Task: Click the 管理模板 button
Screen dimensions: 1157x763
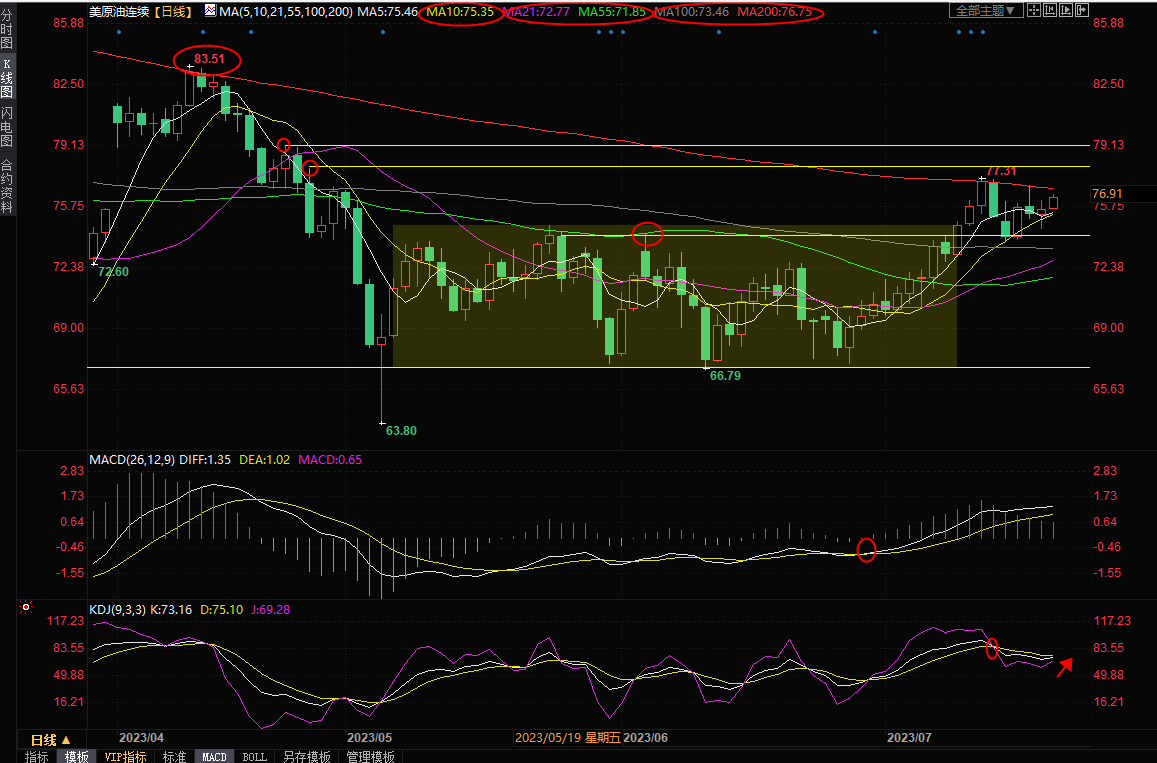Action: click(370, 757)
